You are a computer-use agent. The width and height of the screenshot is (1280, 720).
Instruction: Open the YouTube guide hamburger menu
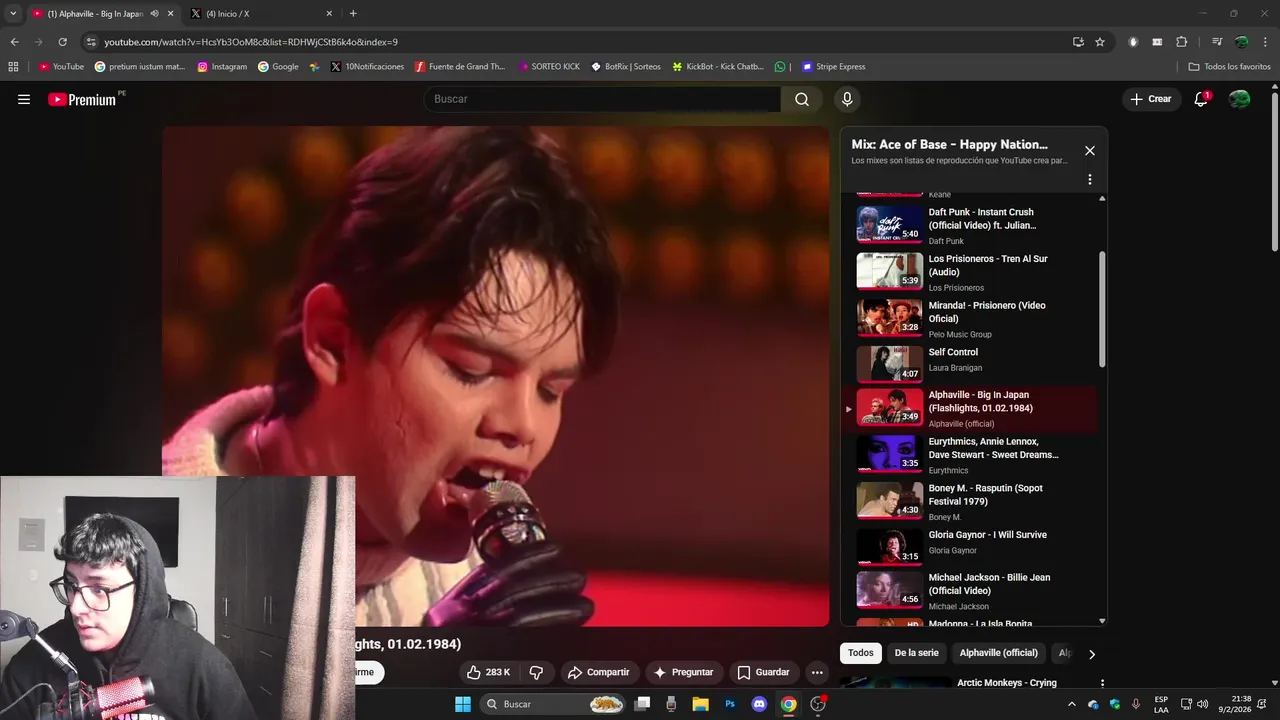pyautogui.click(x=24, y=99)
